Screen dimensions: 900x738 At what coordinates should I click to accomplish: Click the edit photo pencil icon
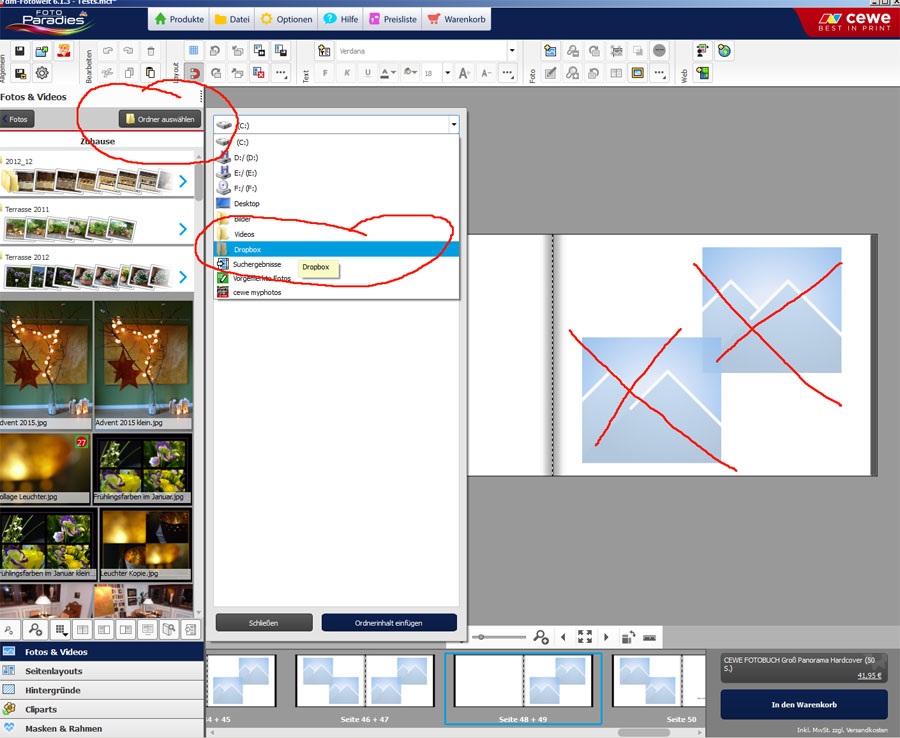coord(550,73)
